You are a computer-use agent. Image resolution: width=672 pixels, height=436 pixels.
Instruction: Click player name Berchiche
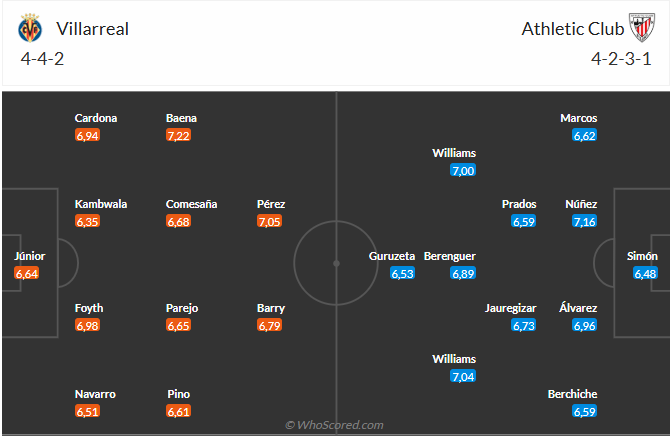point(573,394)
